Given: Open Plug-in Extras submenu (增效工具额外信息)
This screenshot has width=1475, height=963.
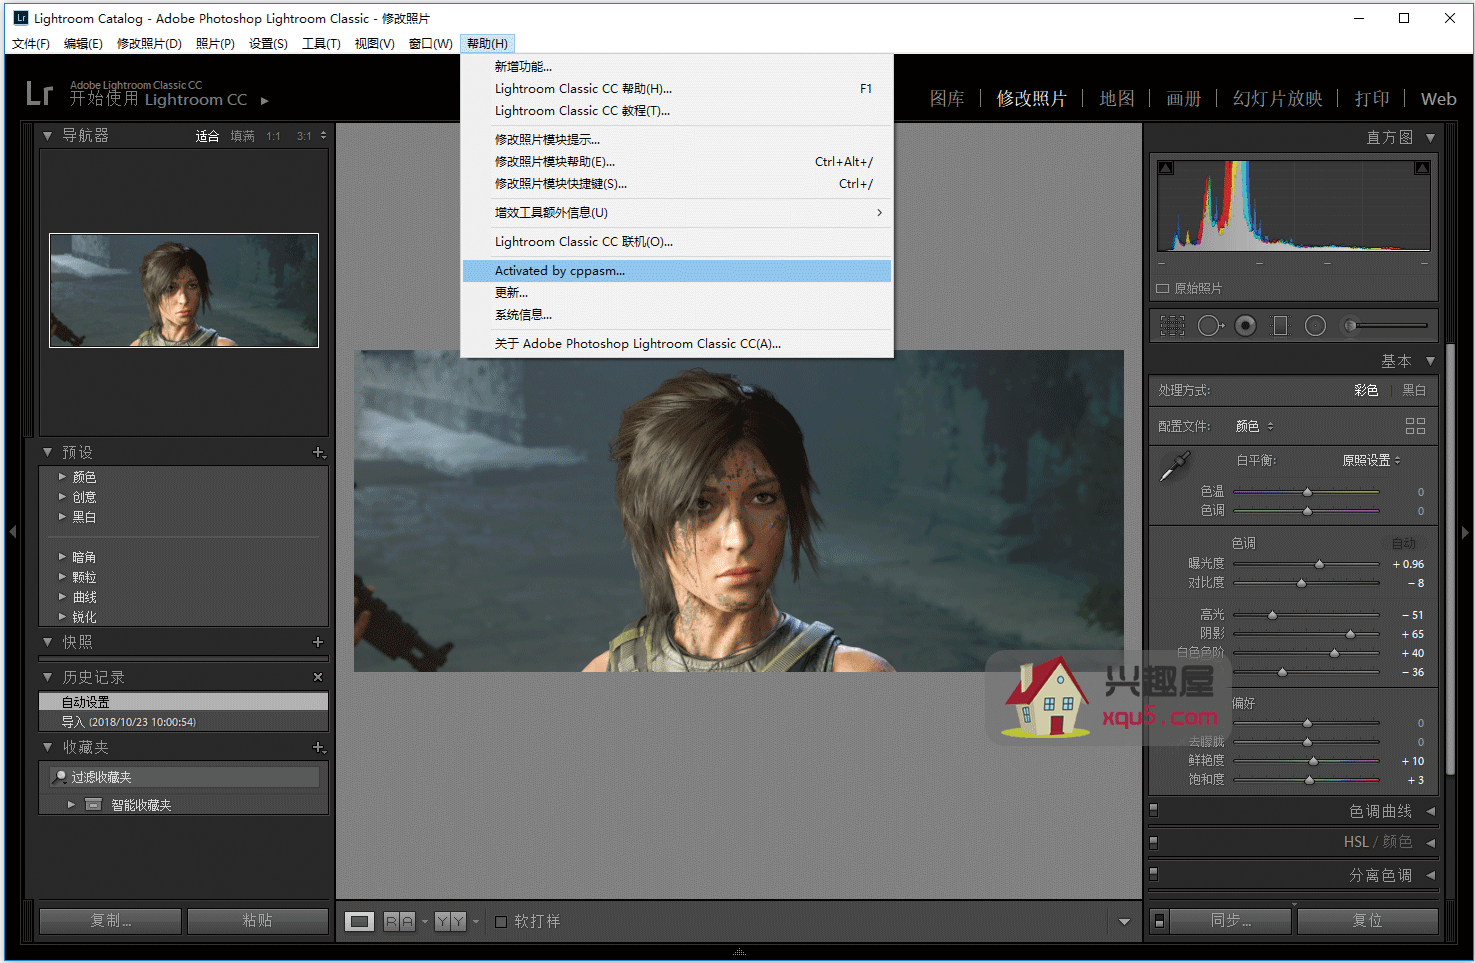Looking at the screenshot, I should pos(677,212).
